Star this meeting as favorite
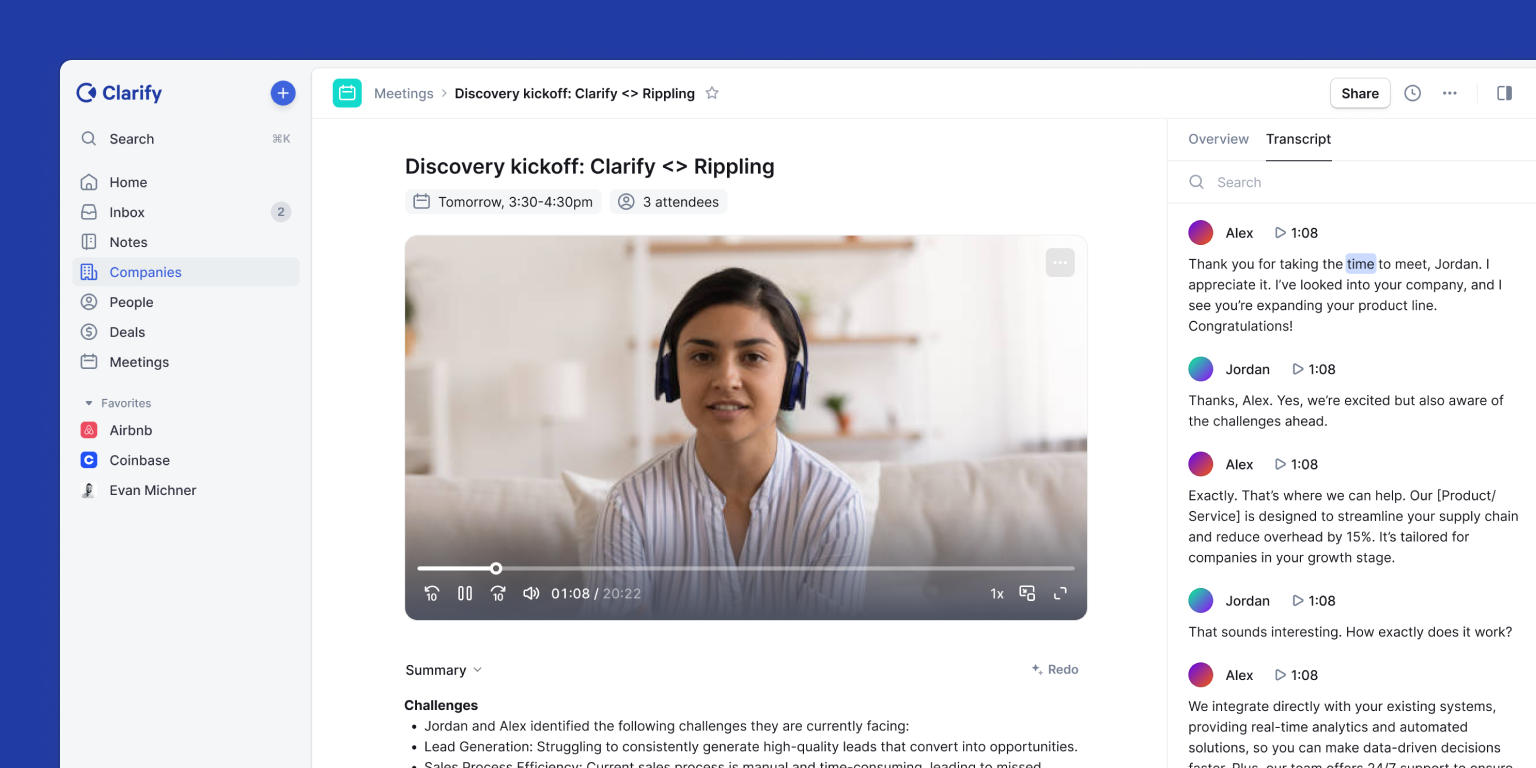 tap(712, 93)
